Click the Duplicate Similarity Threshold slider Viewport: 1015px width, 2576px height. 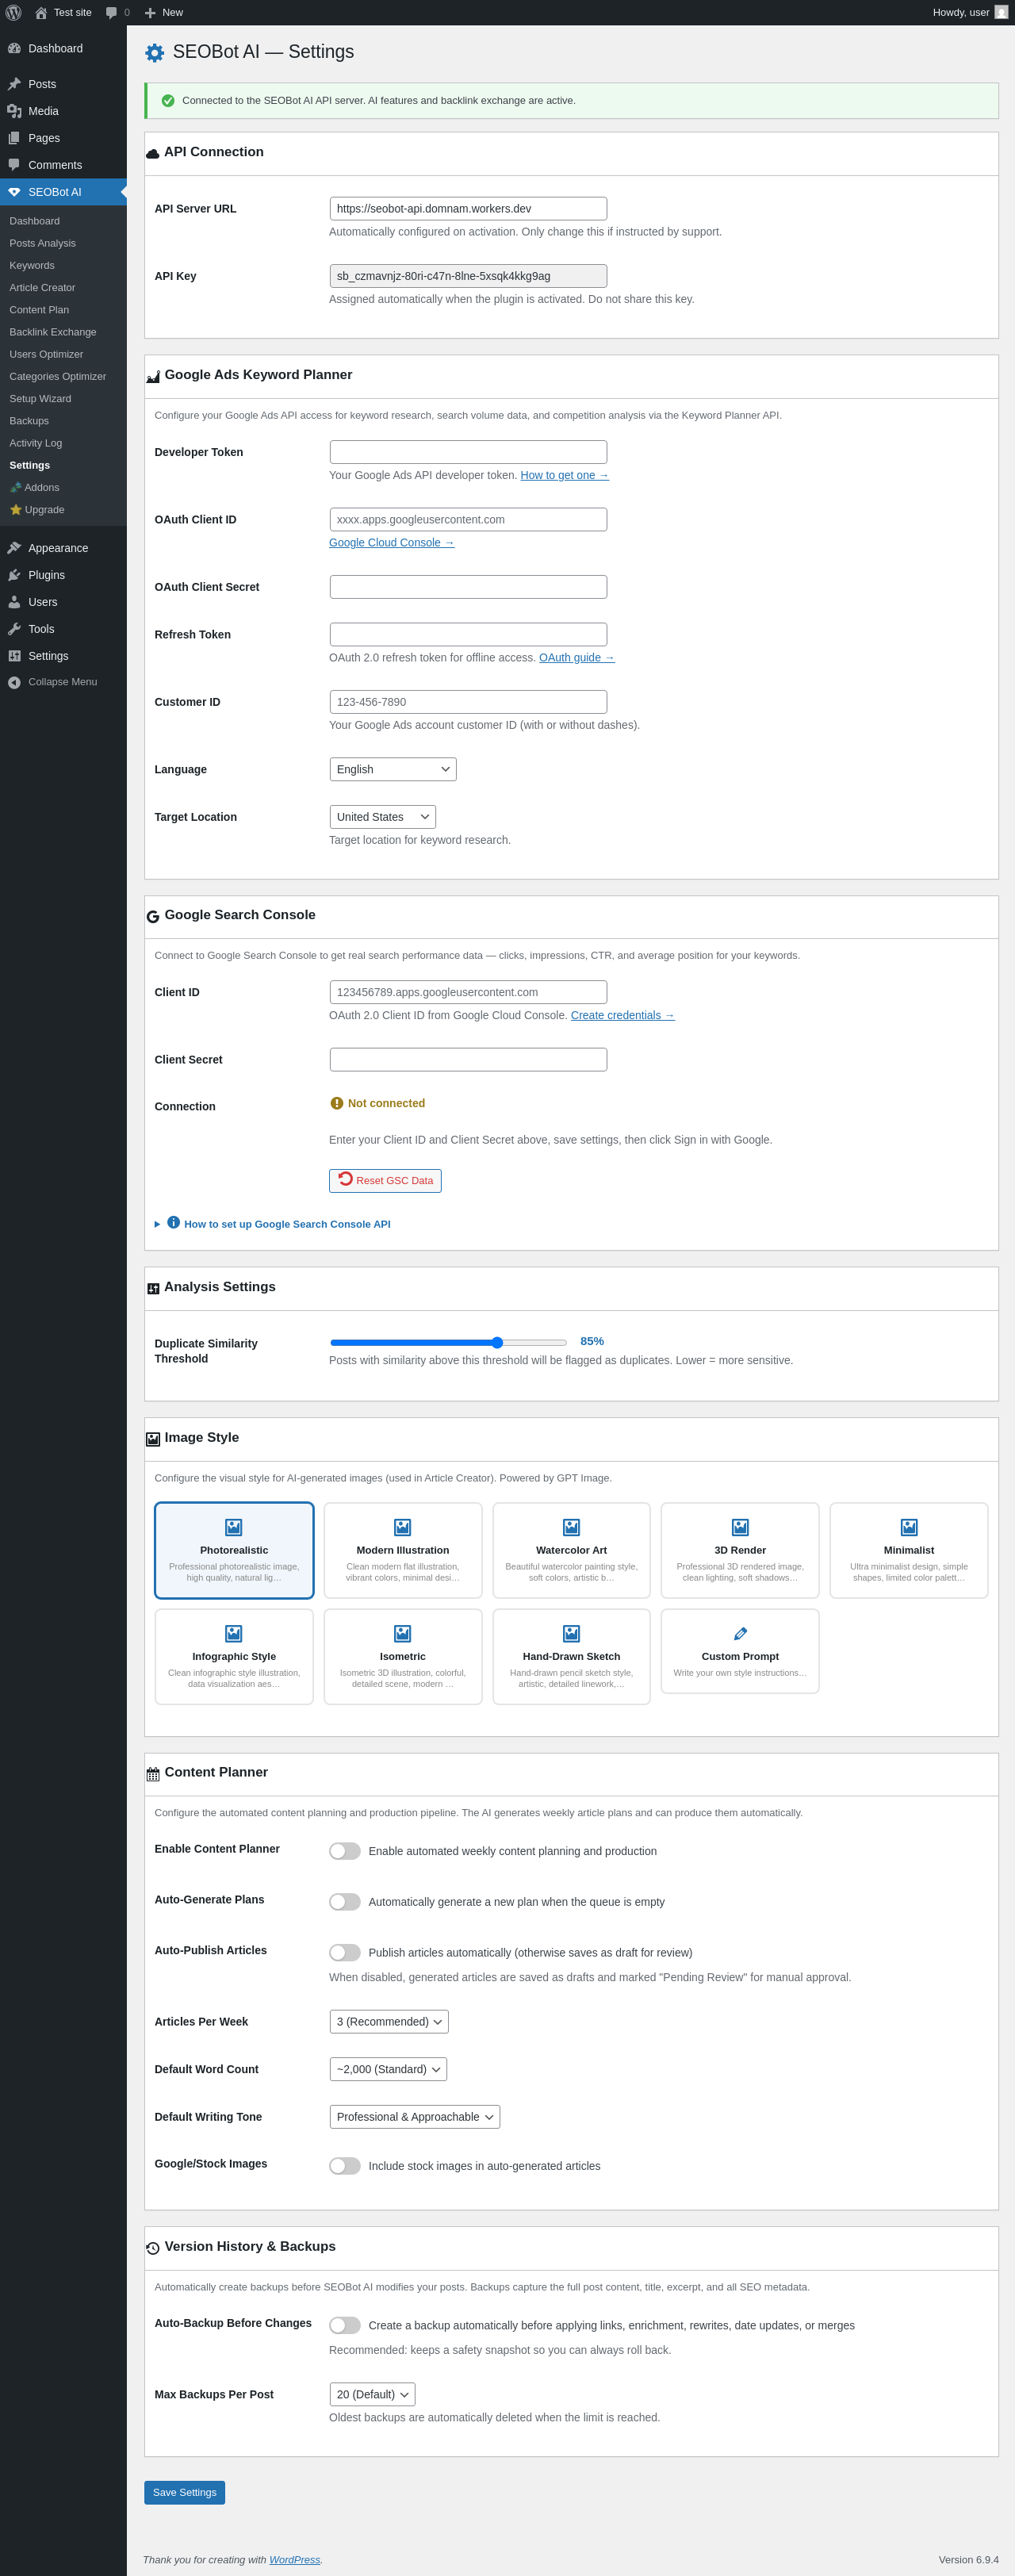(448, 1342)
